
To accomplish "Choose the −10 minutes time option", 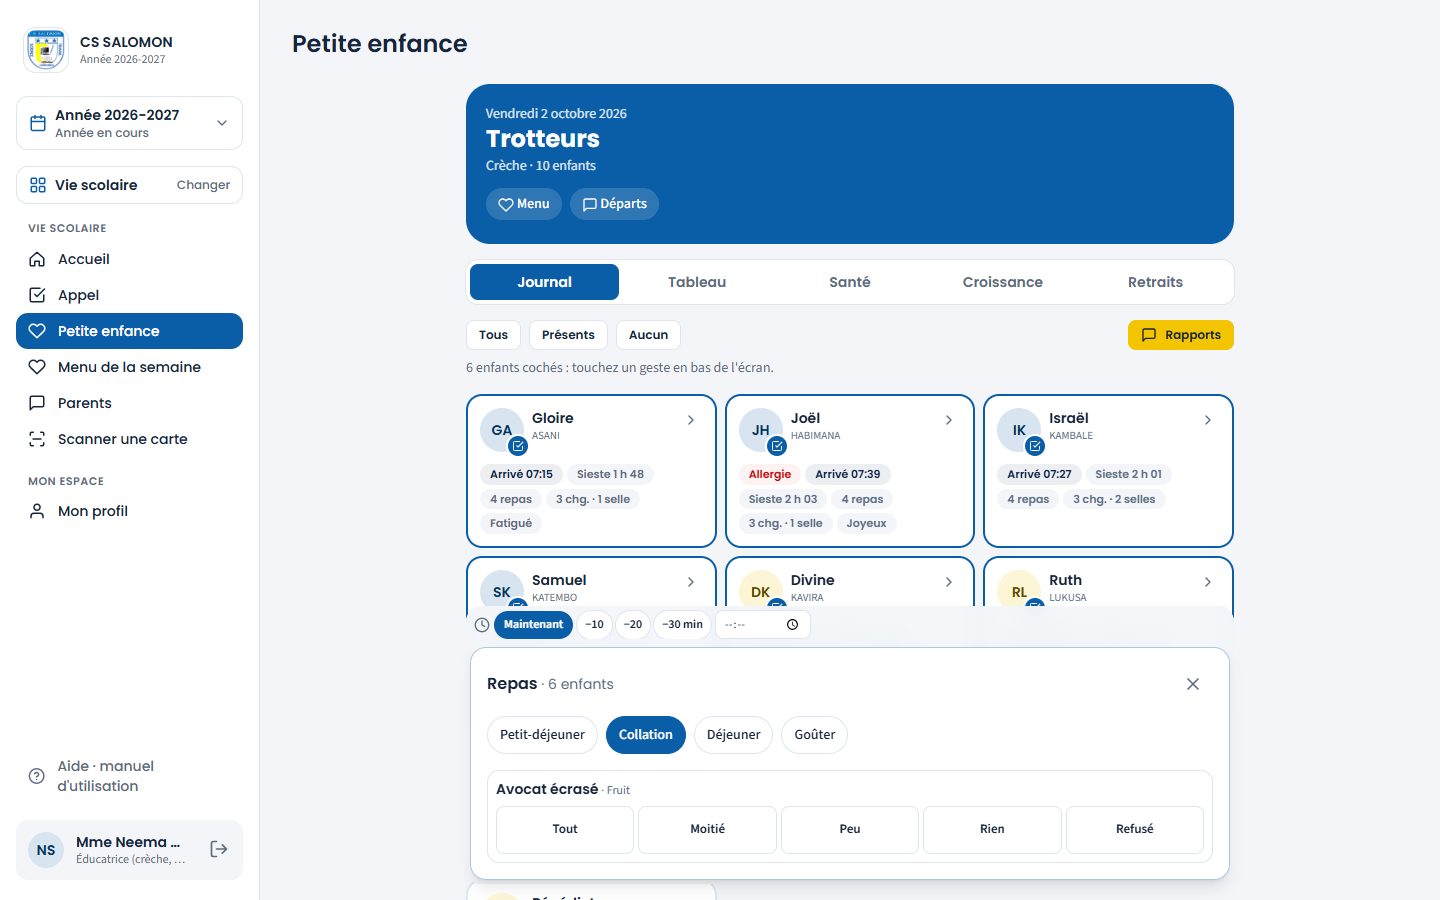I will pos(594,624).
